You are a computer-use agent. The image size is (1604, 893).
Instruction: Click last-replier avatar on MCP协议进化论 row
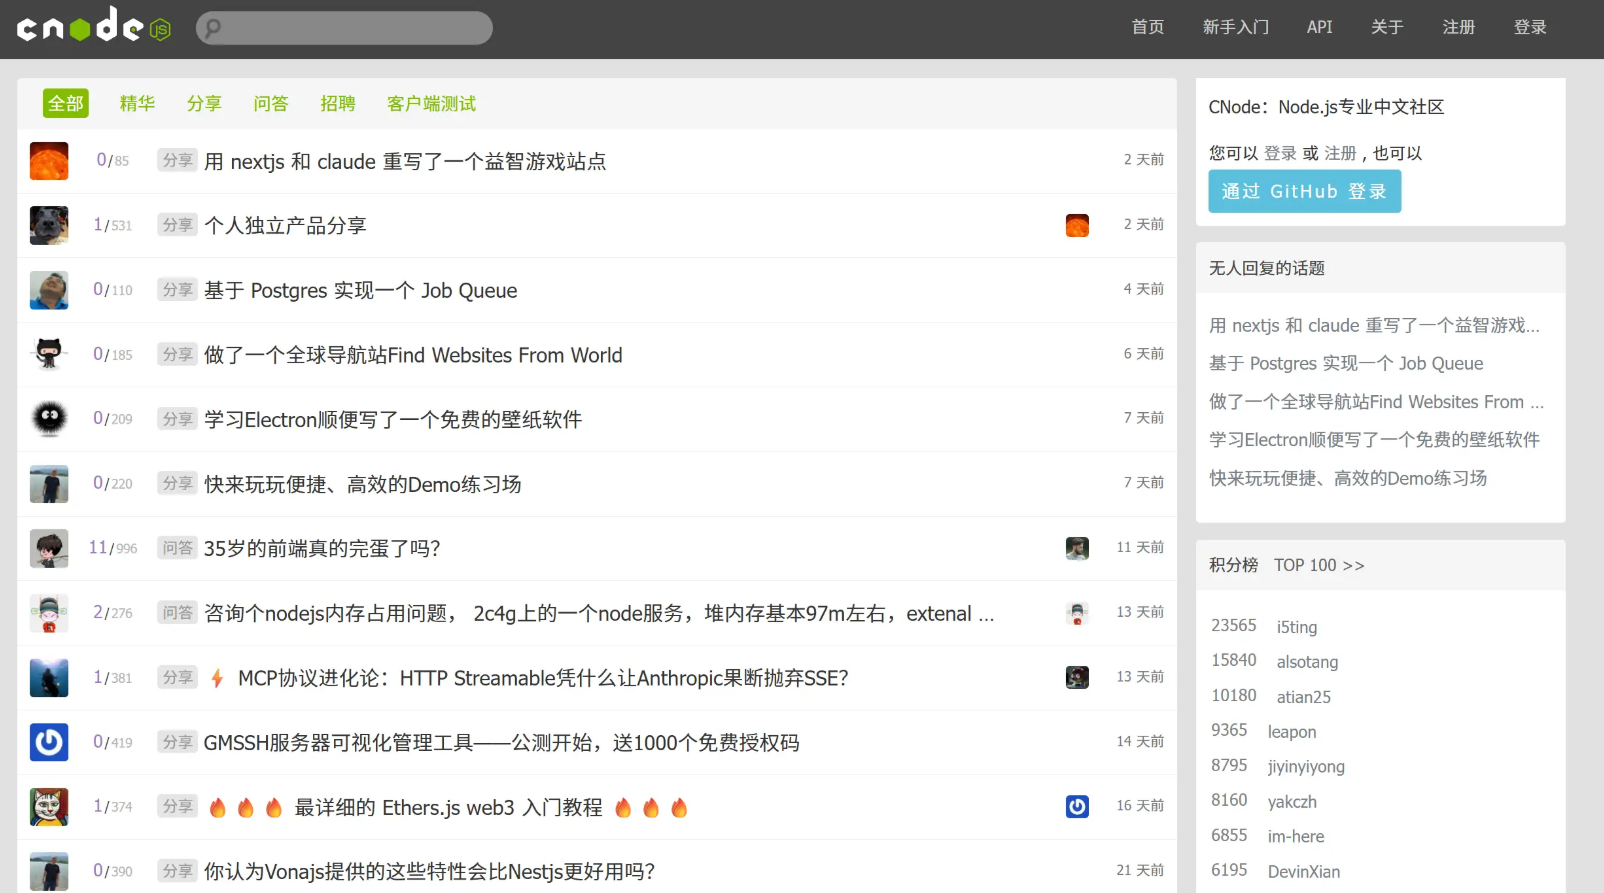point(1077,677)
